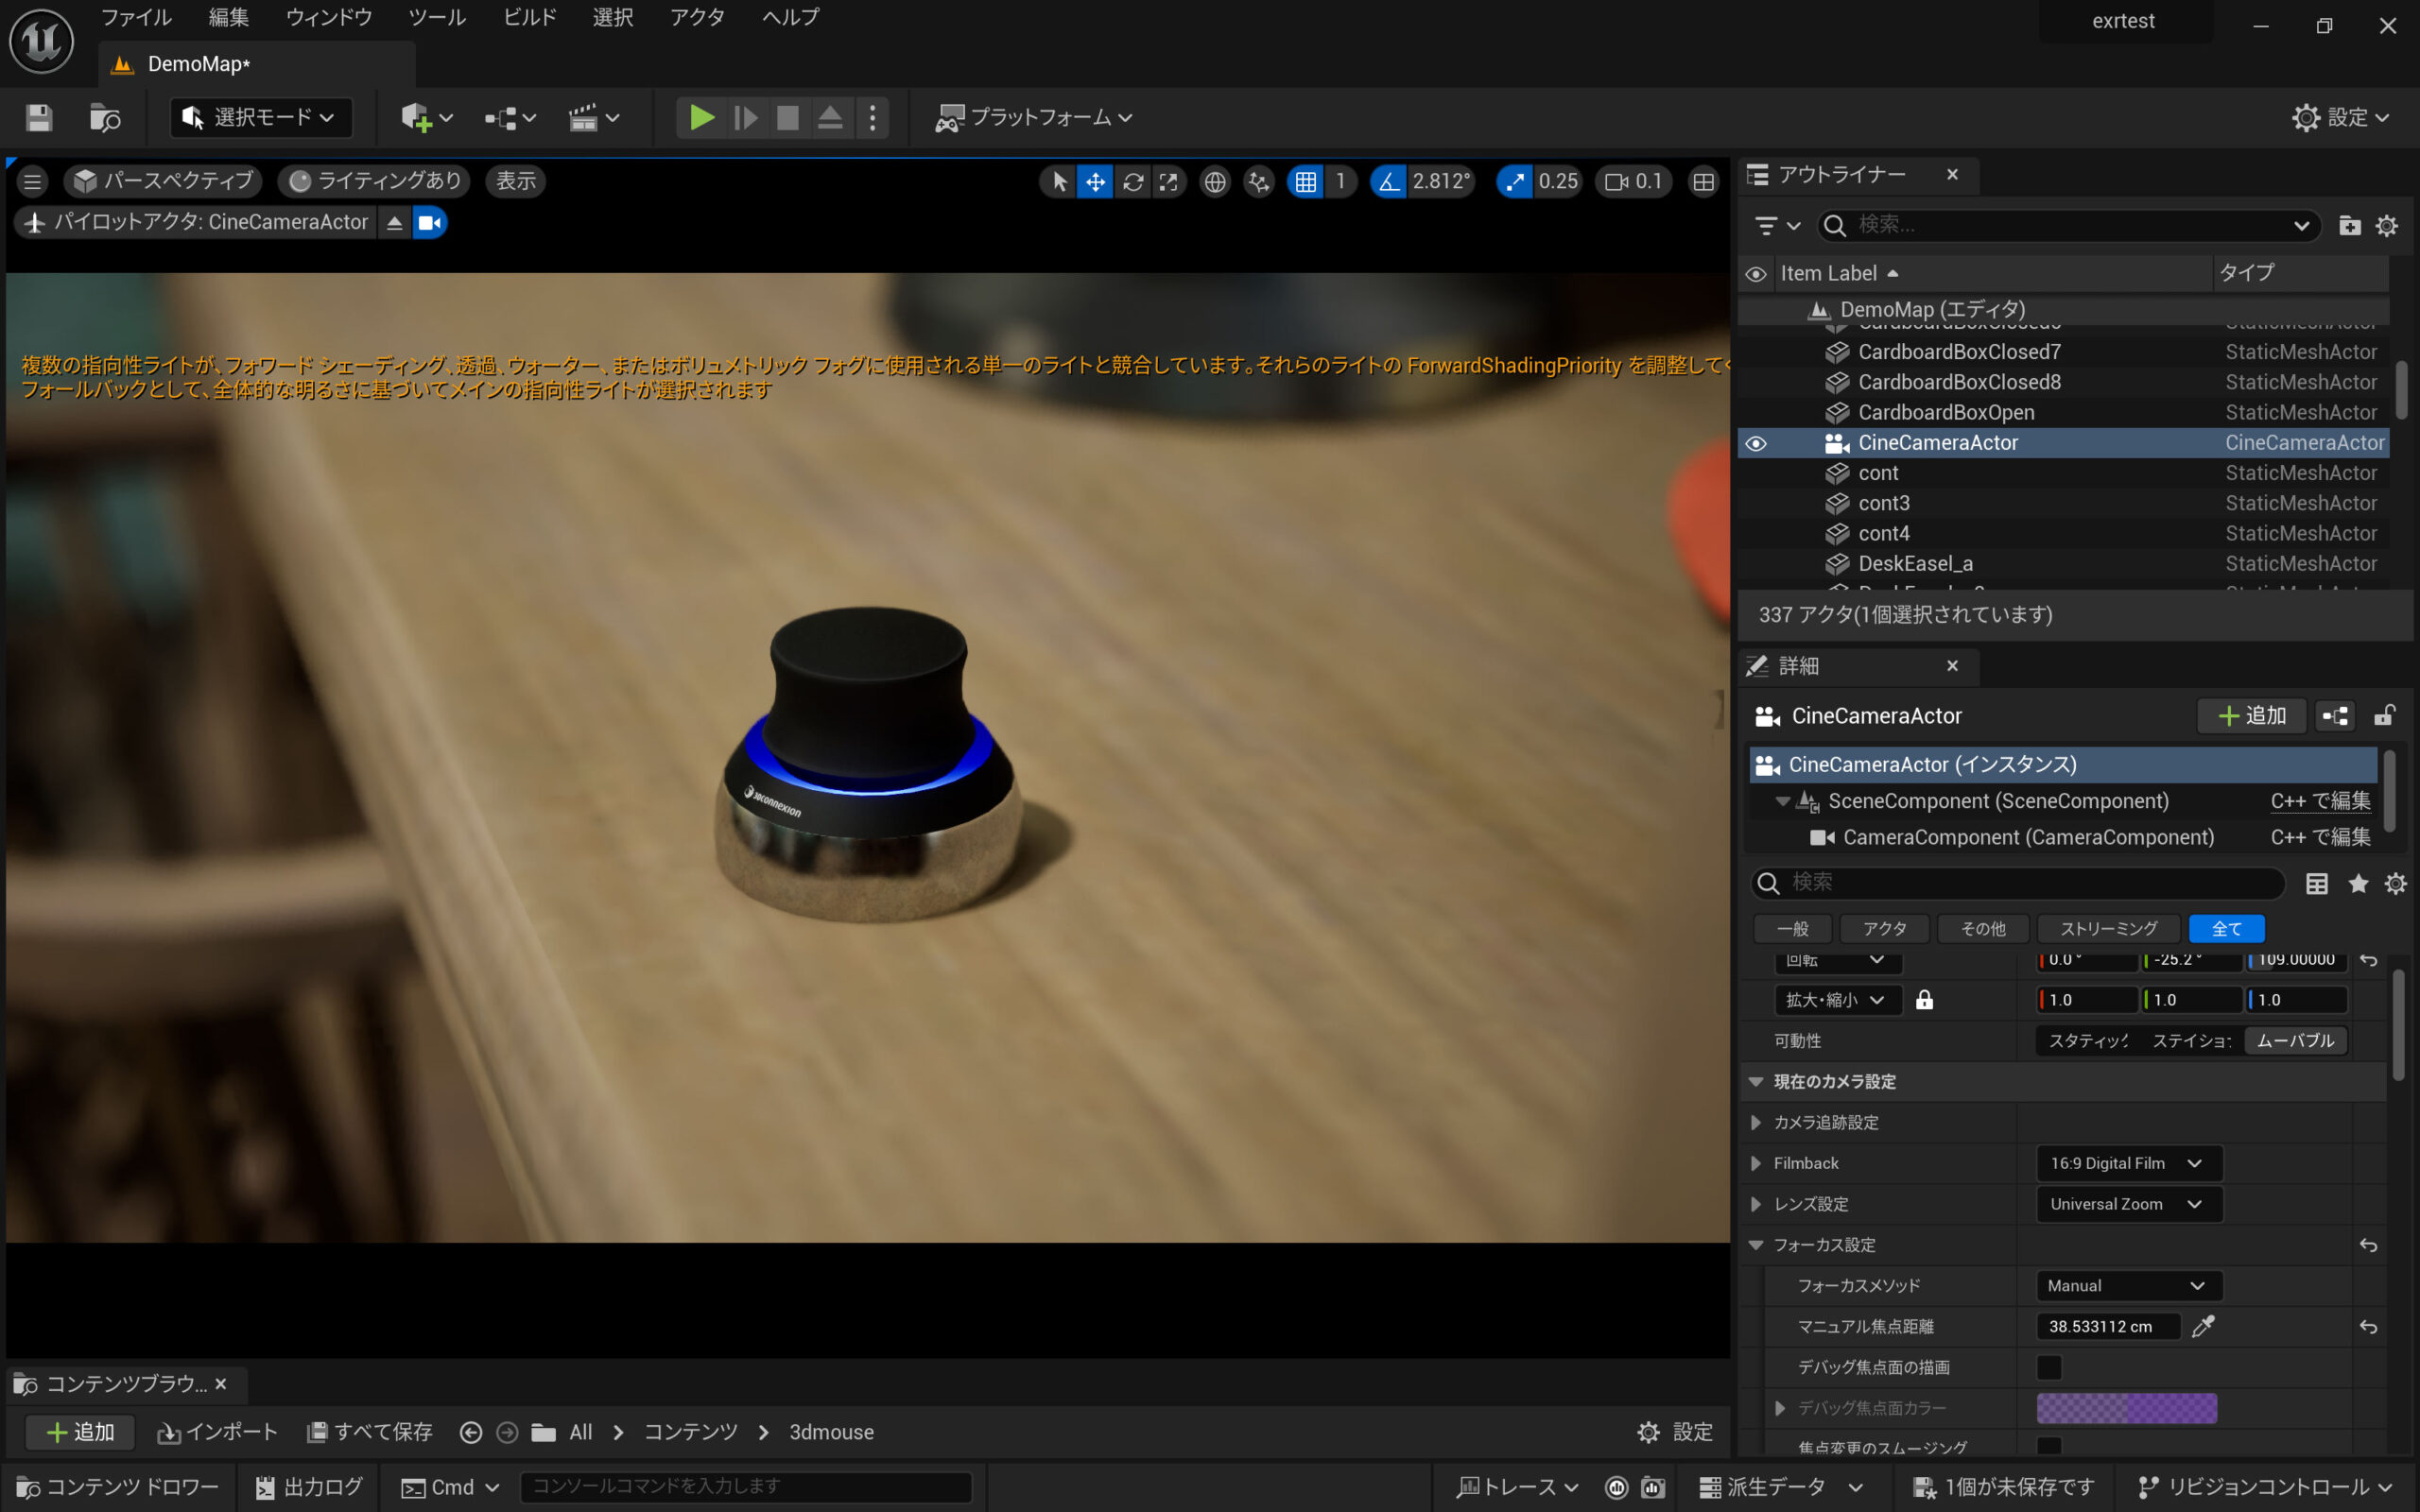Select the translate gizmo tool
The image size is (2420, 1512).
tap(1095, 181)
